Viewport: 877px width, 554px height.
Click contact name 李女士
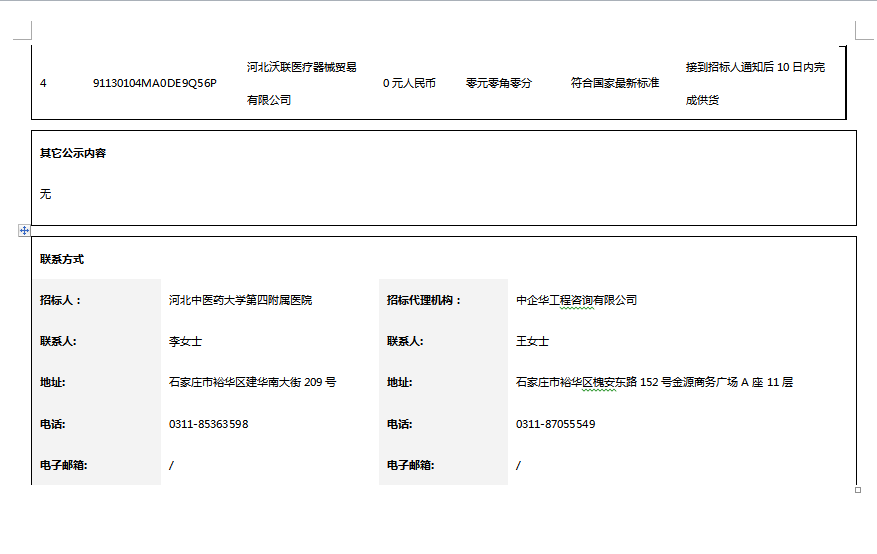(x=185, y=341)
